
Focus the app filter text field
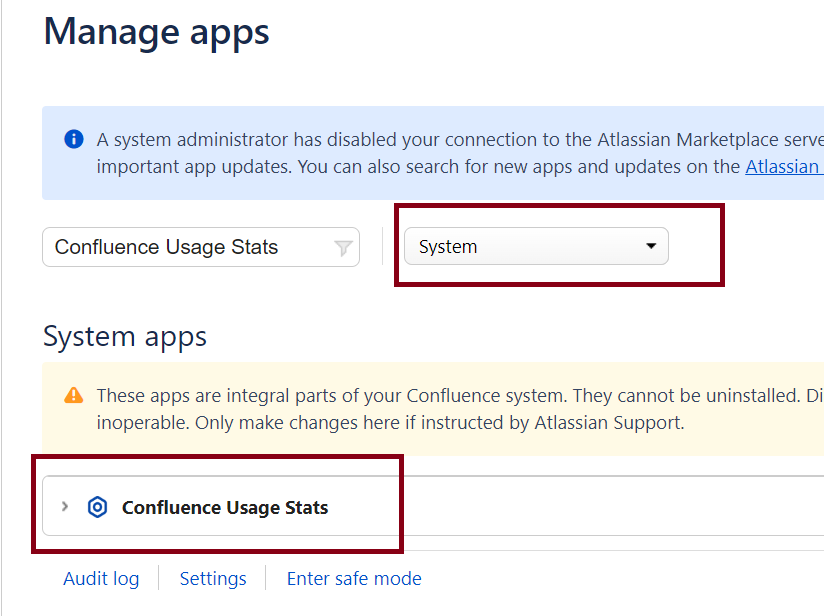click(x=190, y=248)
